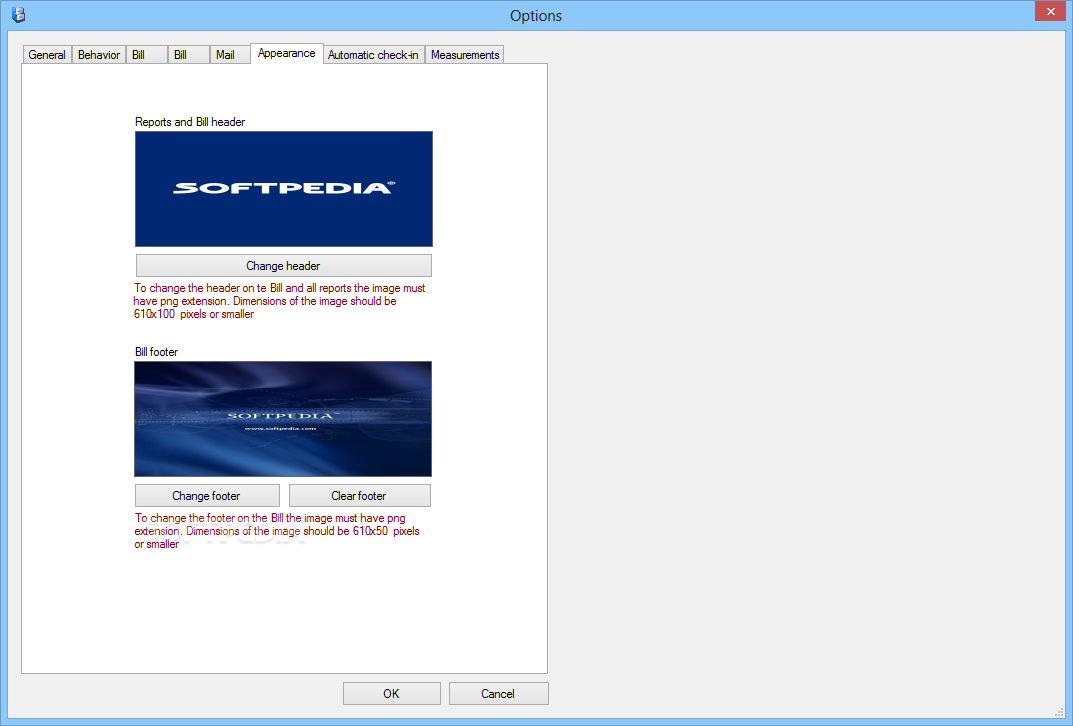Switch to the General tab
The image size is (1073, 726).
click(x=47, y=55)
